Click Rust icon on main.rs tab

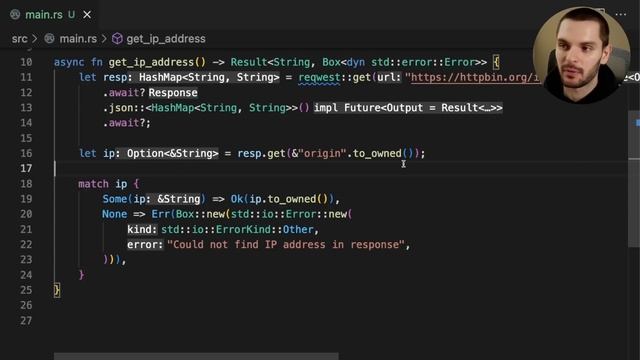[15, 15]
